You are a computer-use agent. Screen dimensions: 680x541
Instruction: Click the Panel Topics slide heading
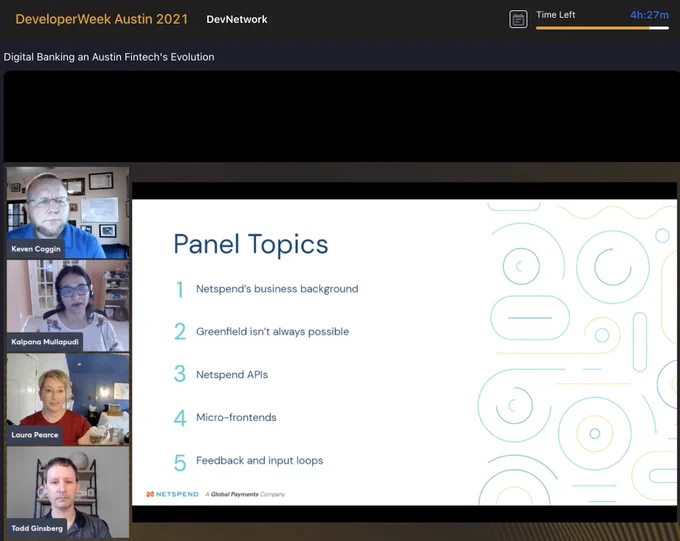(x=251, y=244)
